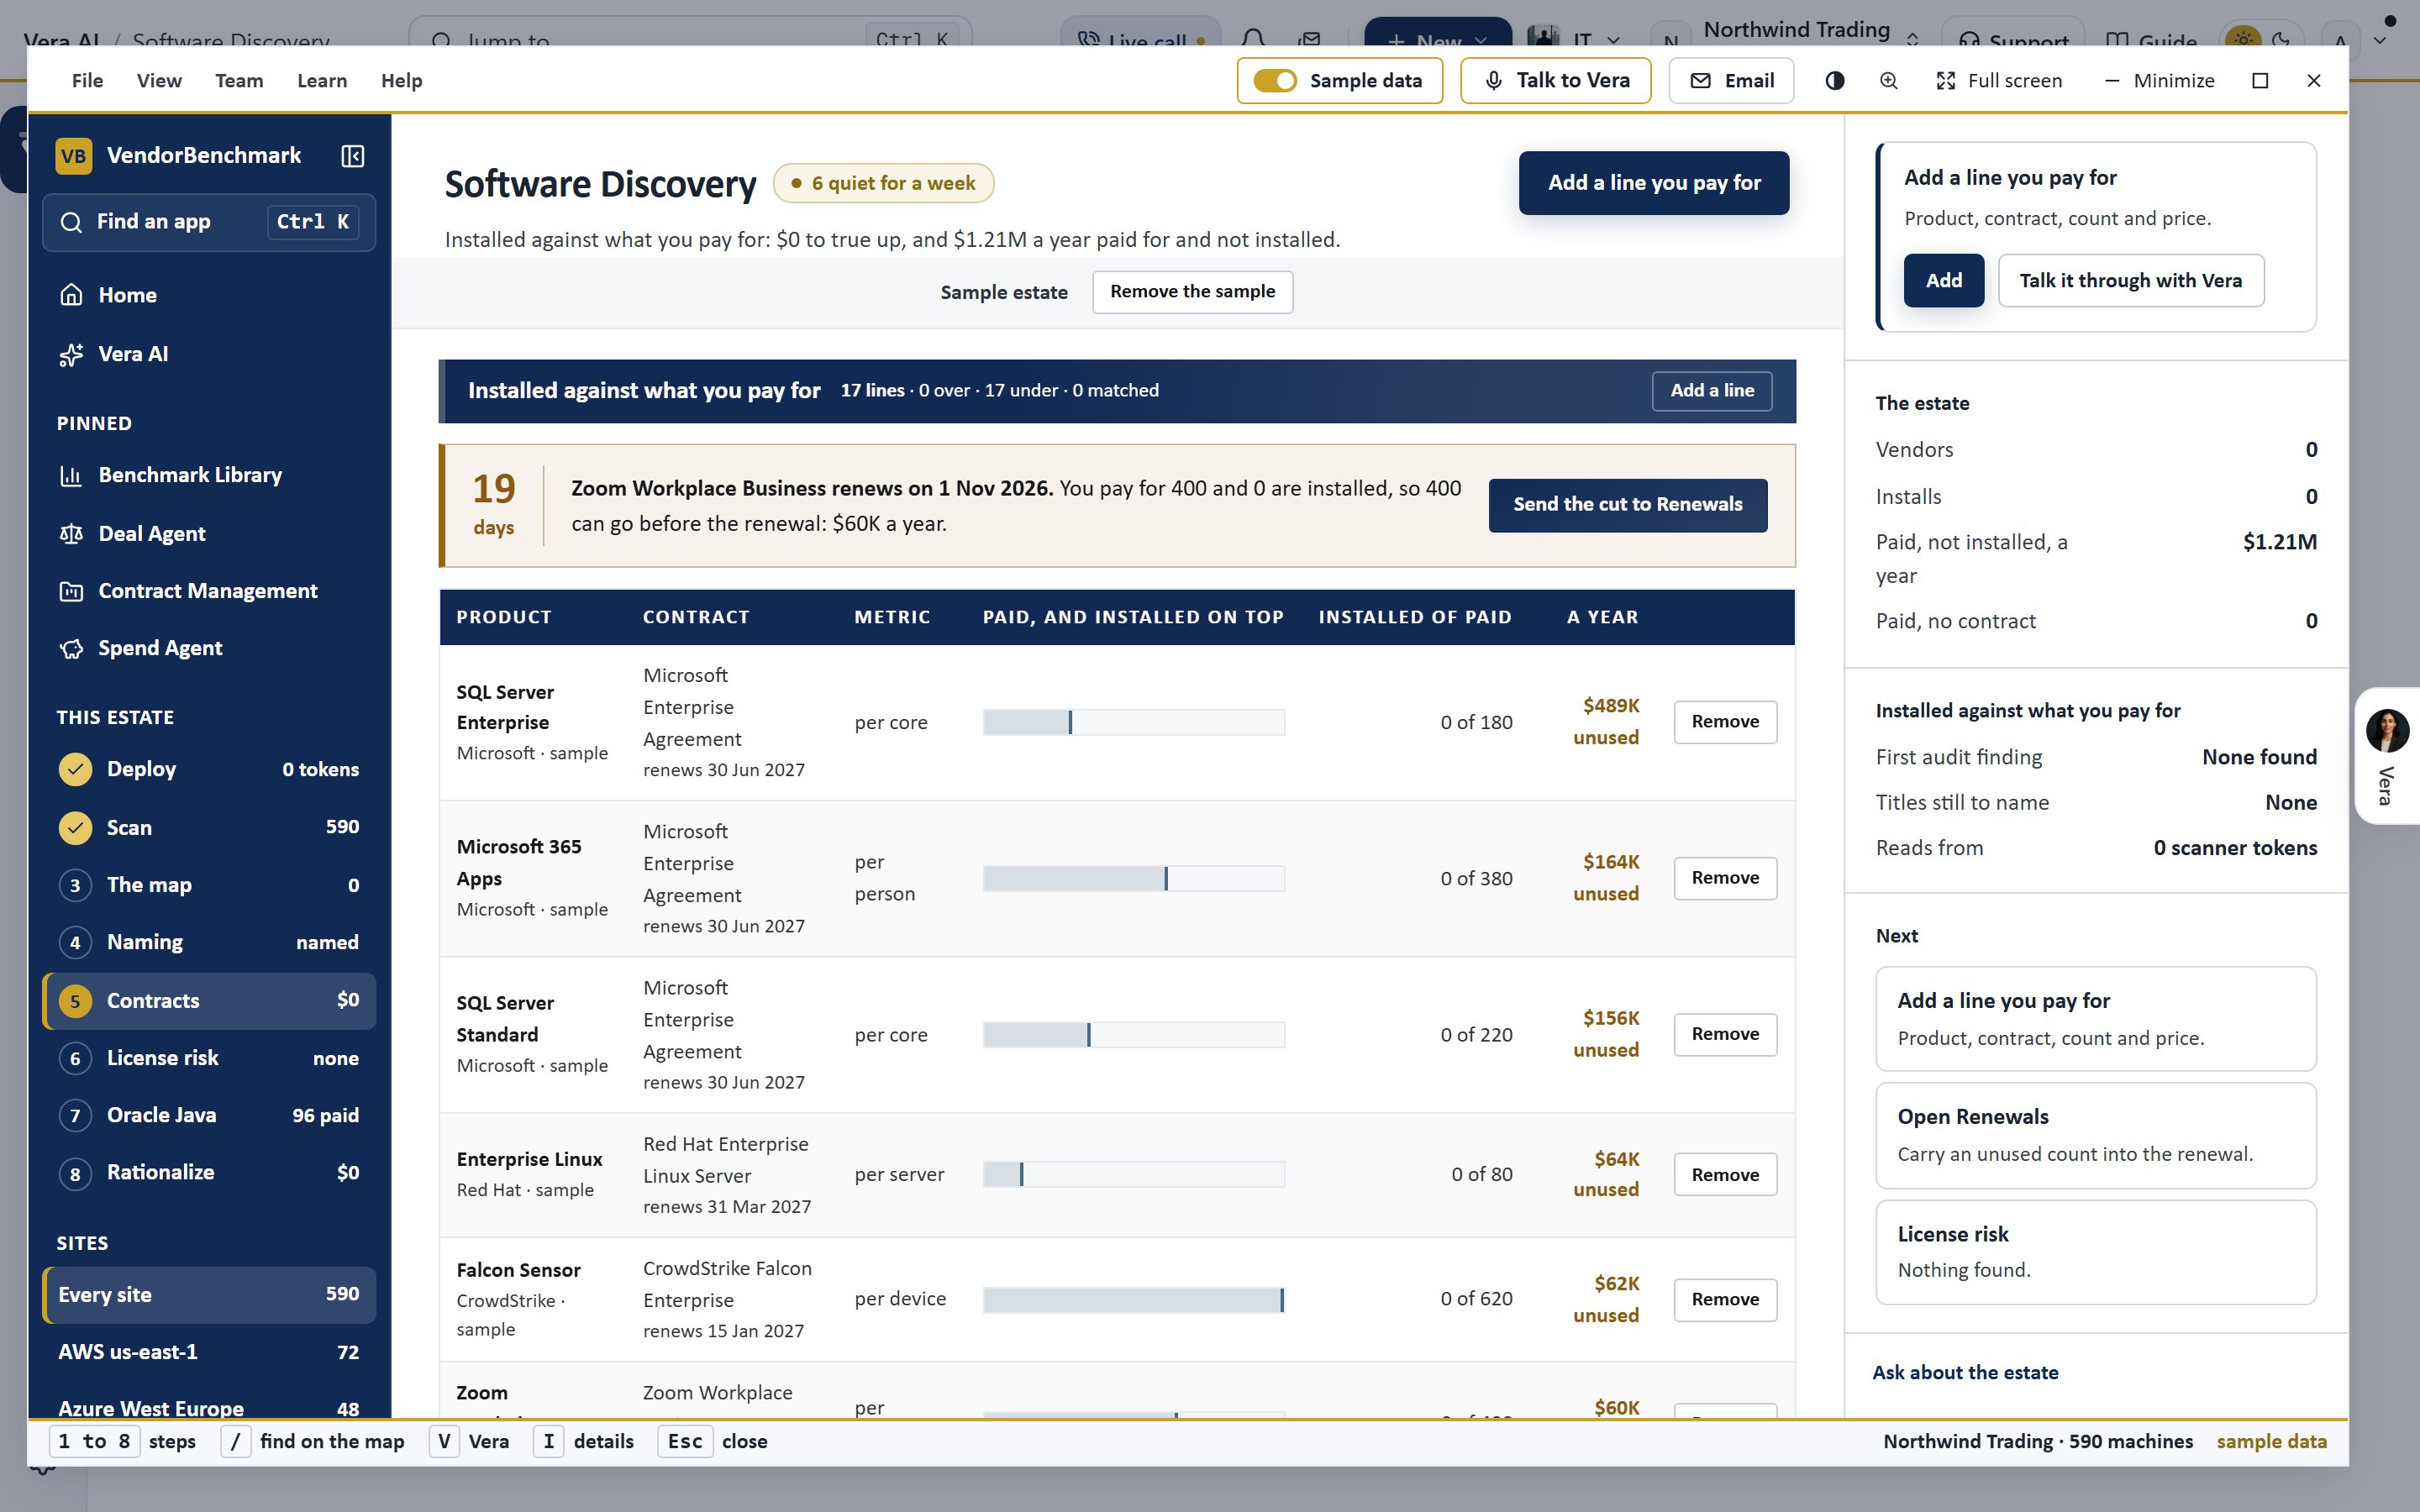
Task: Click Send the cut to Renewals
Action: tap(1627, 505)
